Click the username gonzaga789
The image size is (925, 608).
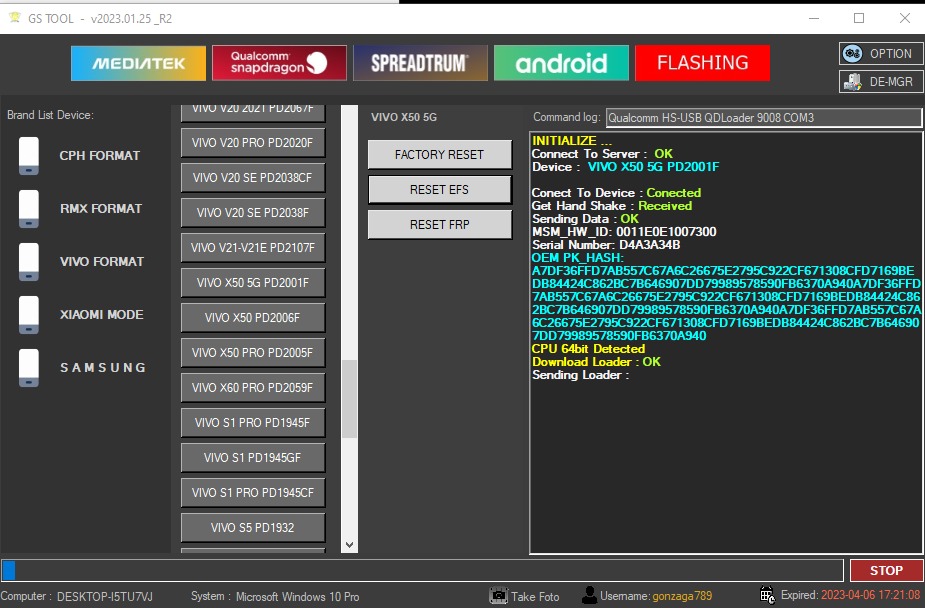tap(682, 596)
